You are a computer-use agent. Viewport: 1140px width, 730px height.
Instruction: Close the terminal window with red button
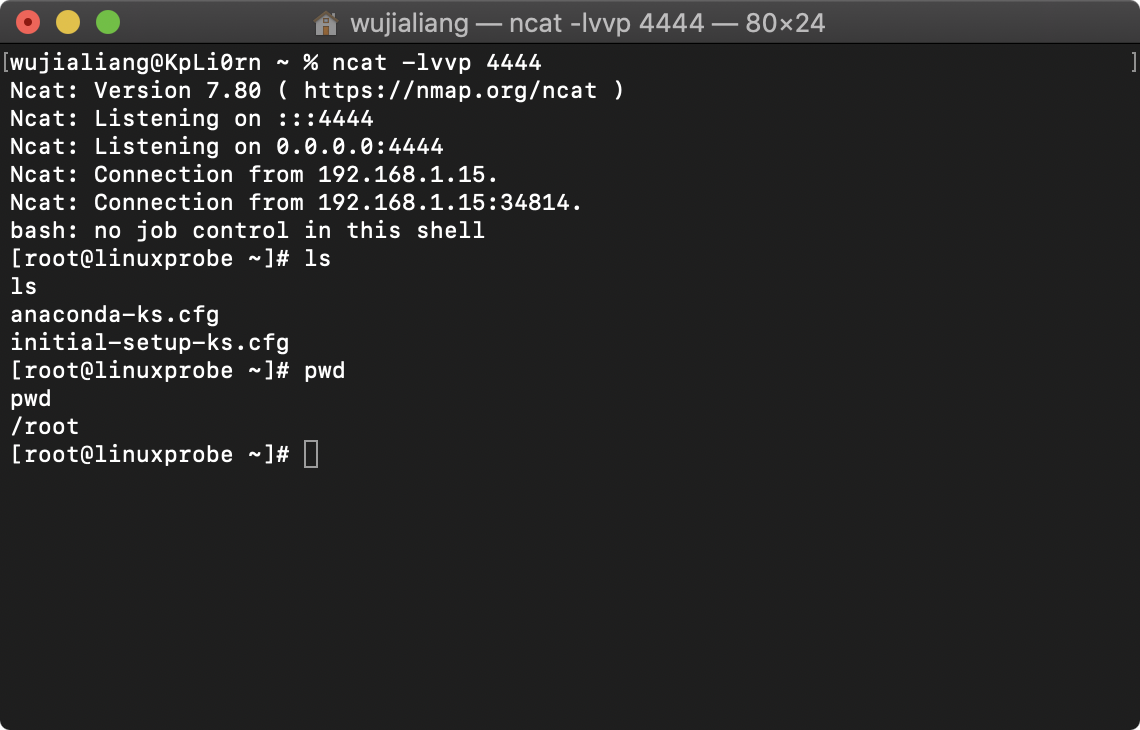[28, 23]
